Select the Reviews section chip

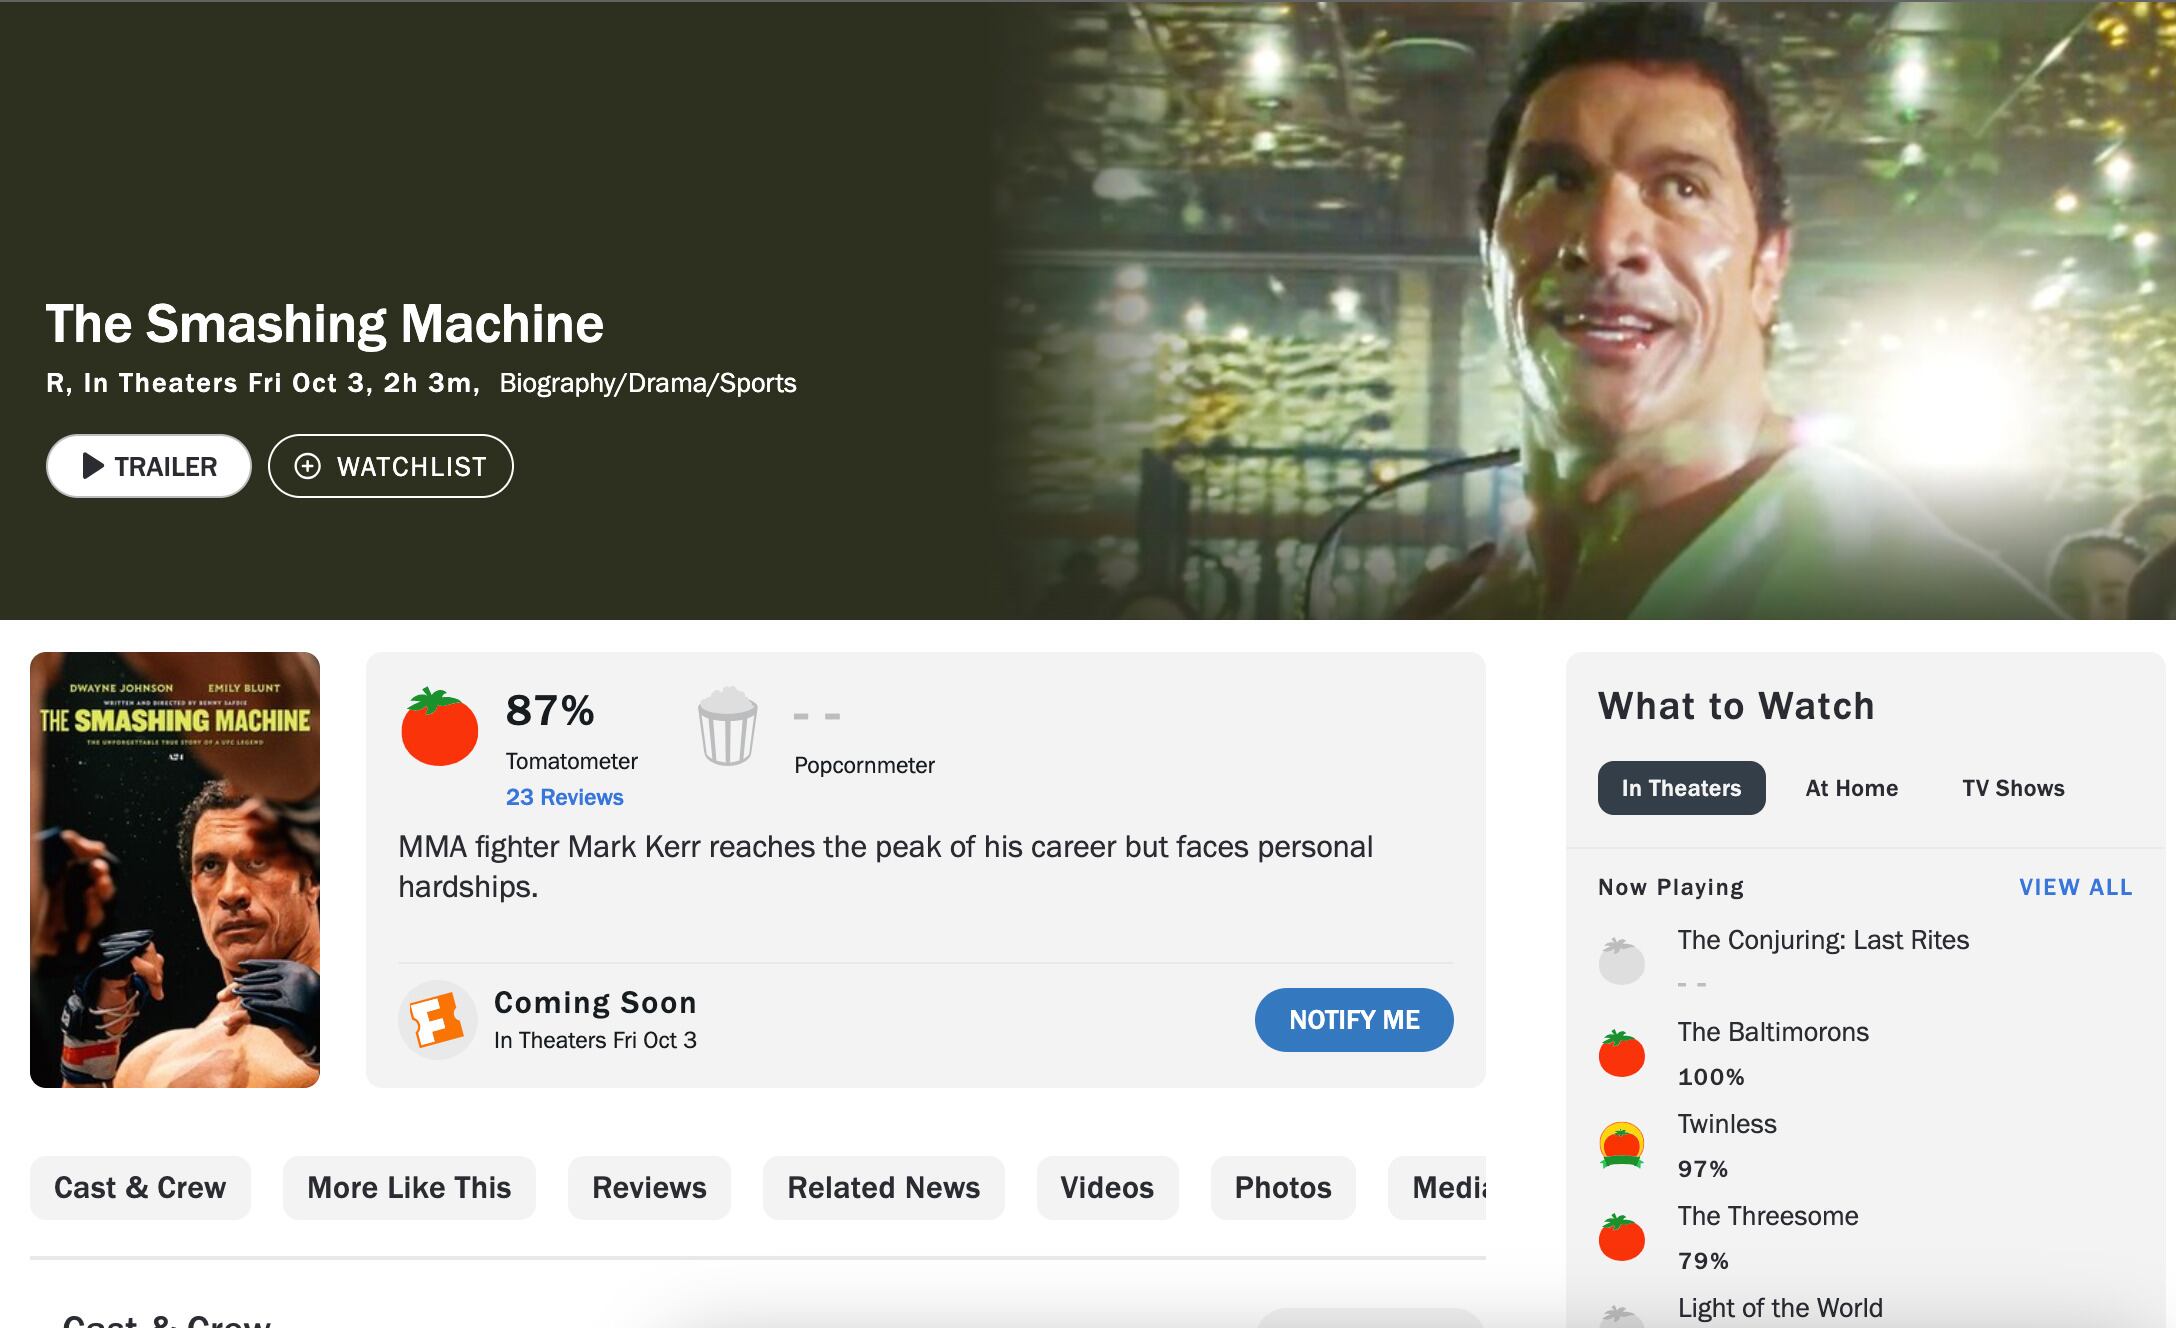[x=649, y=1188]
